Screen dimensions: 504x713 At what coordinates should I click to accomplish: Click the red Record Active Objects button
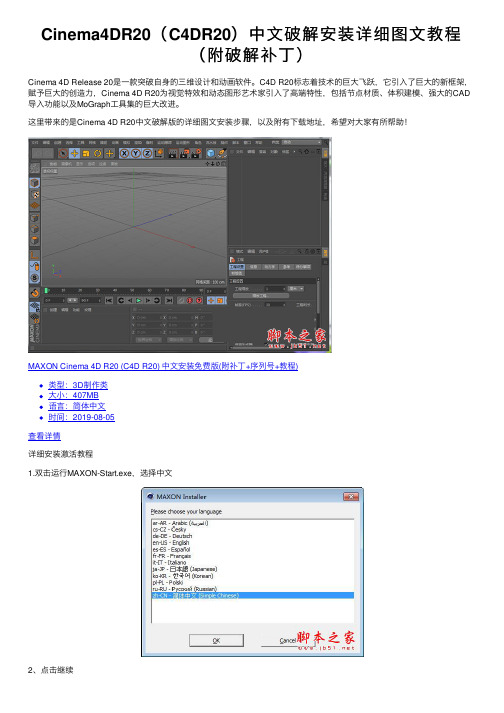[x=190, y=301]
